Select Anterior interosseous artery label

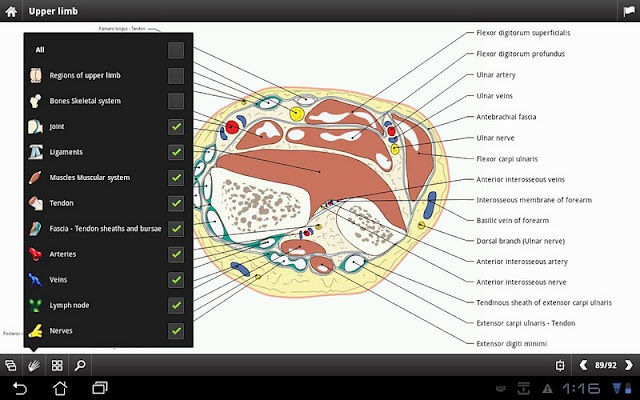tap(522, 261)
